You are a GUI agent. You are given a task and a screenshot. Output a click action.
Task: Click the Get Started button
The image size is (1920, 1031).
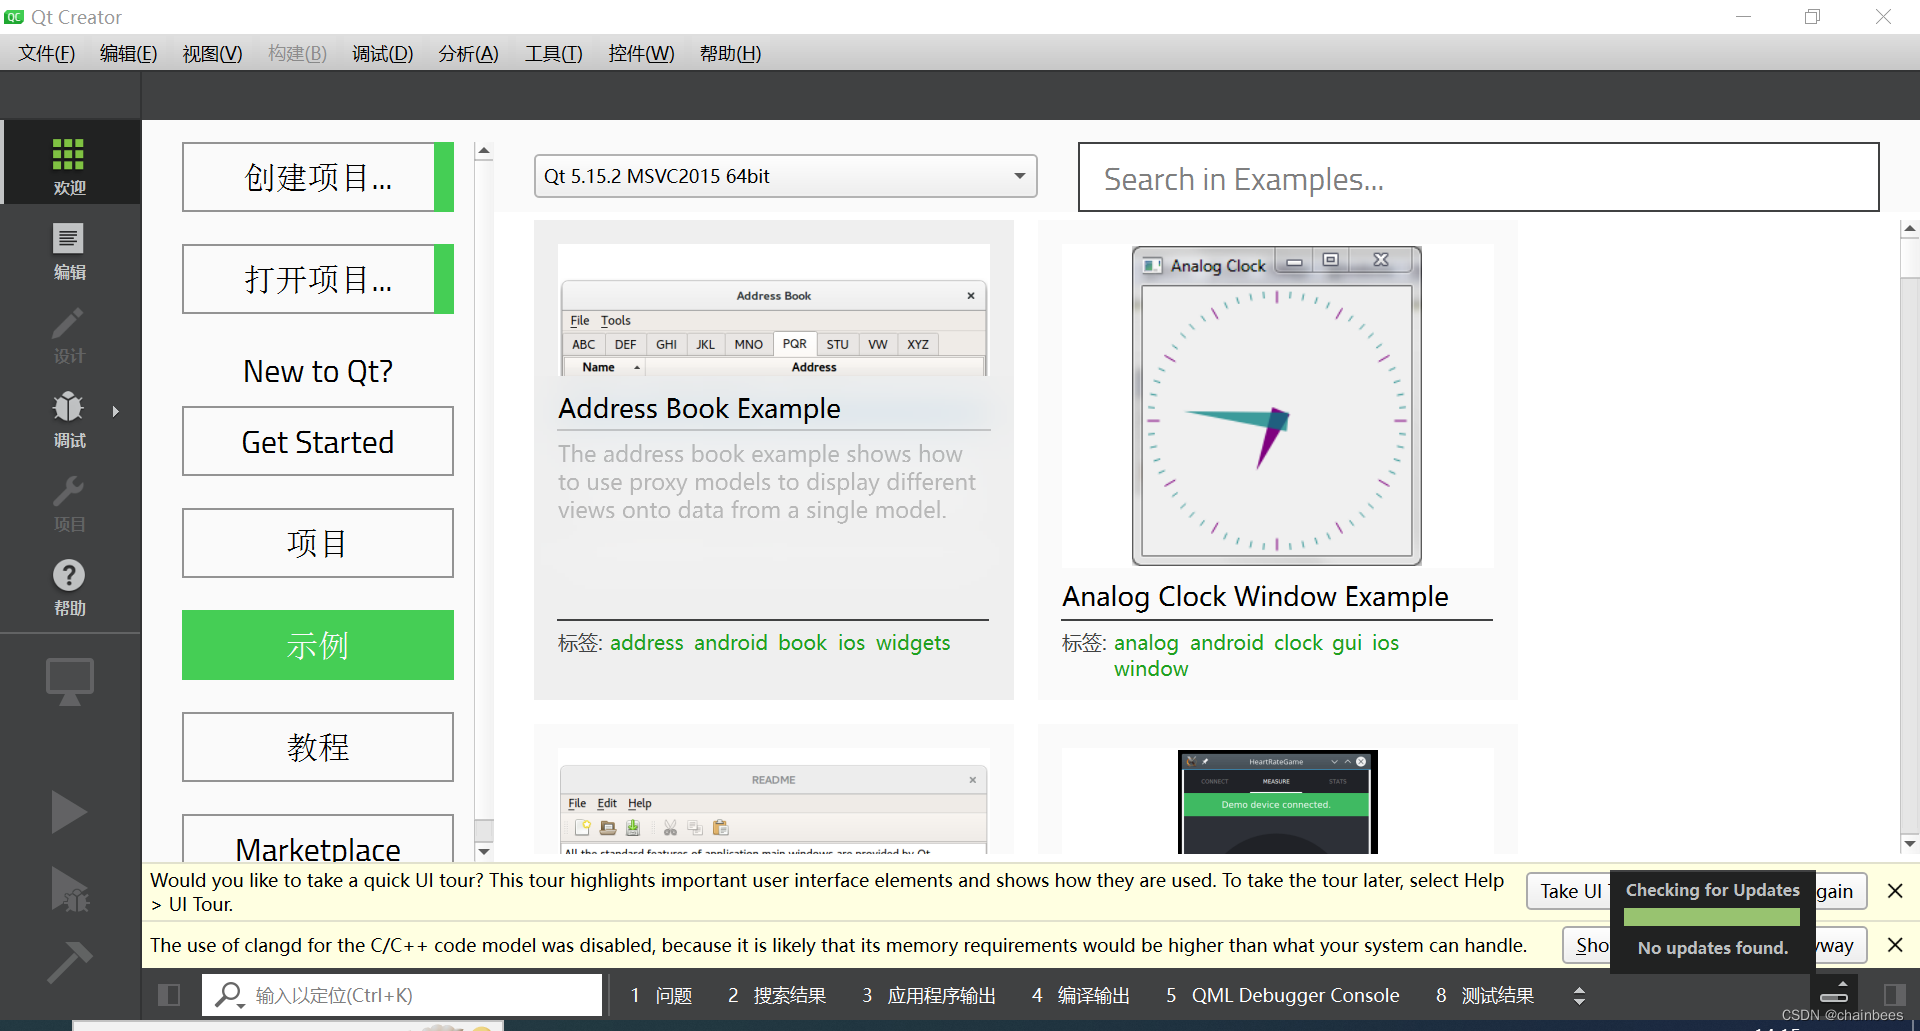pos(318,441)
